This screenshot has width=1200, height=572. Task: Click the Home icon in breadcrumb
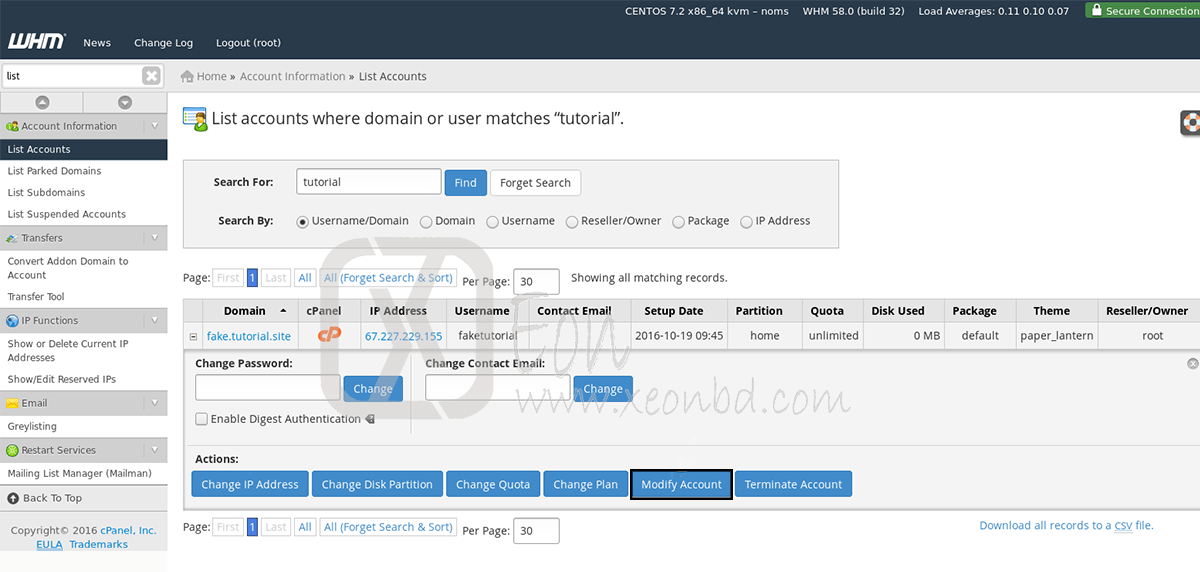[x=187, y=76]
